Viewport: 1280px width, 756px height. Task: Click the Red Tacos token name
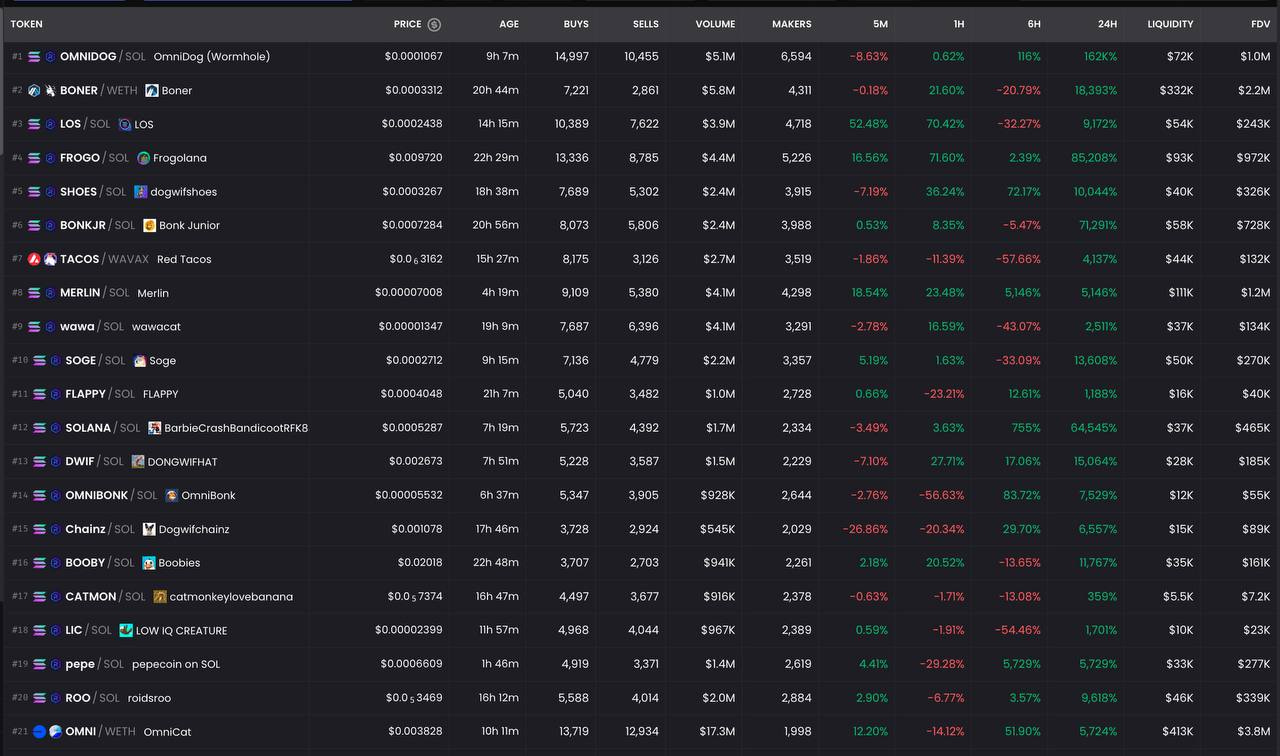184,260
